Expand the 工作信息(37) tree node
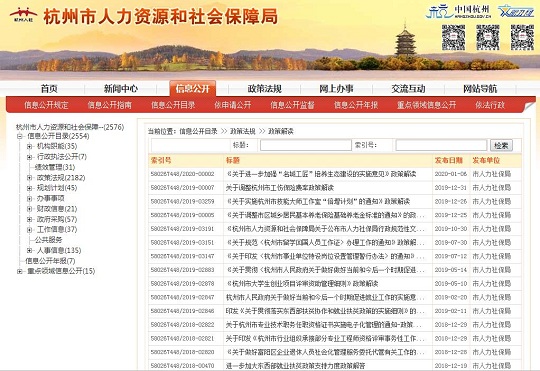This screenshot has height=371, width=540. pos(29,230)
